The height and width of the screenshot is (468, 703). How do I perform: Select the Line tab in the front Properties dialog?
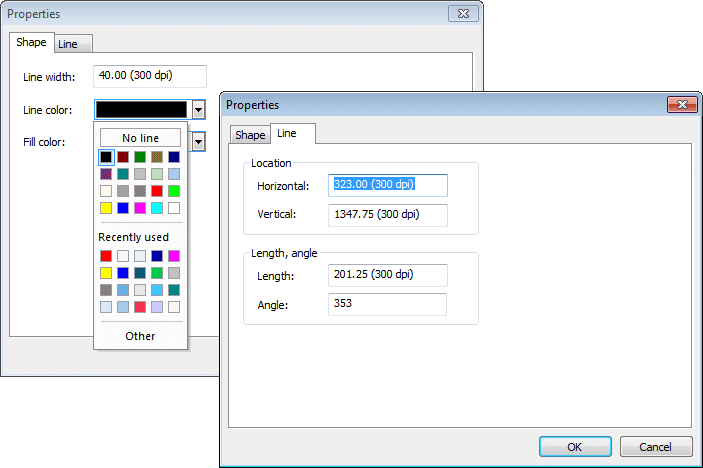coord(293,134)
